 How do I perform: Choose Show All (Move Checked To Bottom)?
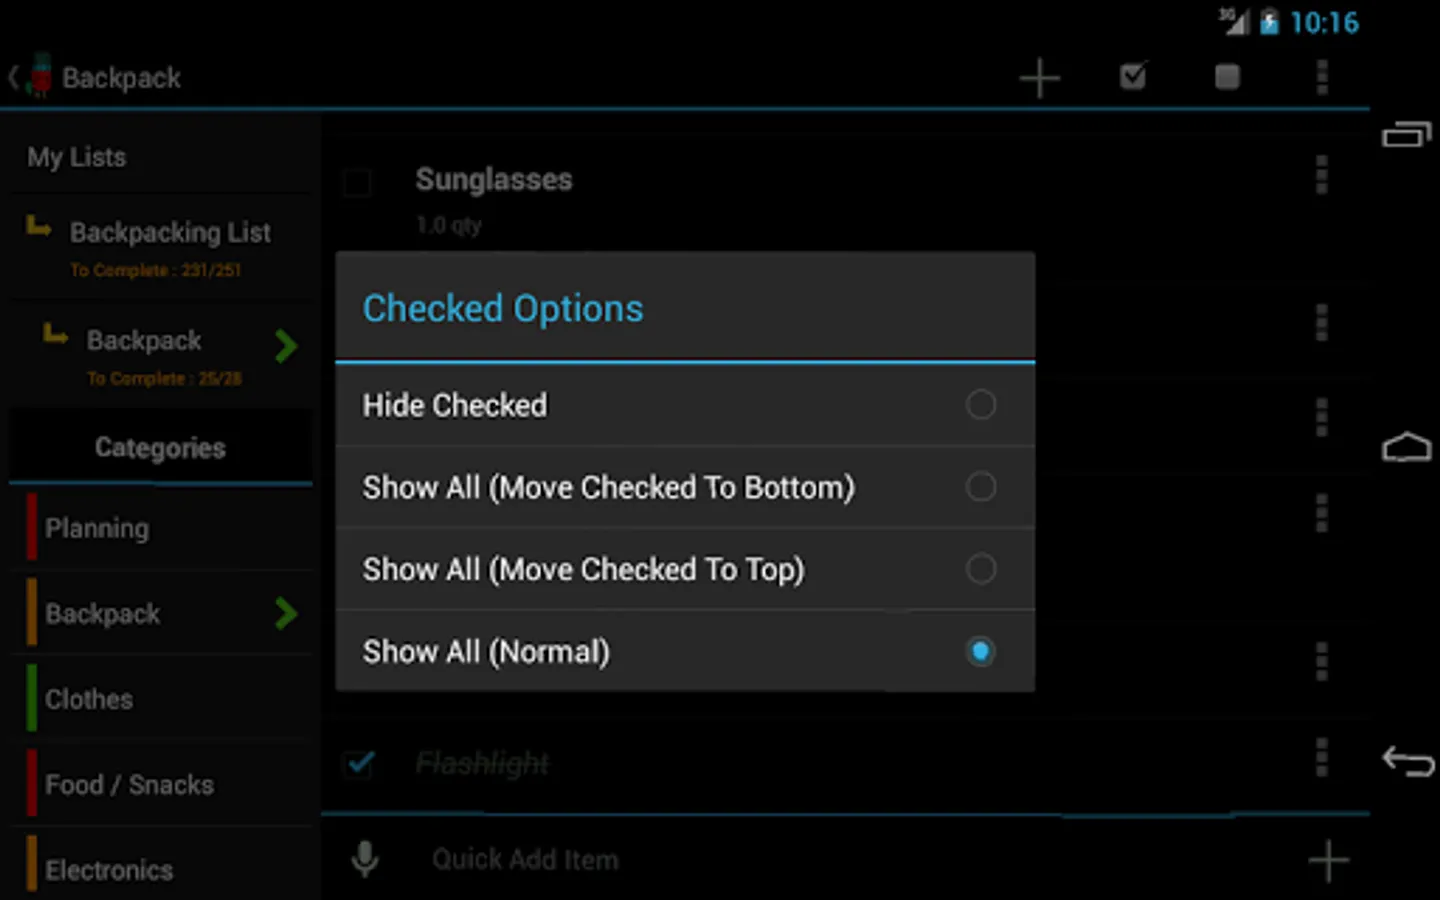(x=980, y=487)
